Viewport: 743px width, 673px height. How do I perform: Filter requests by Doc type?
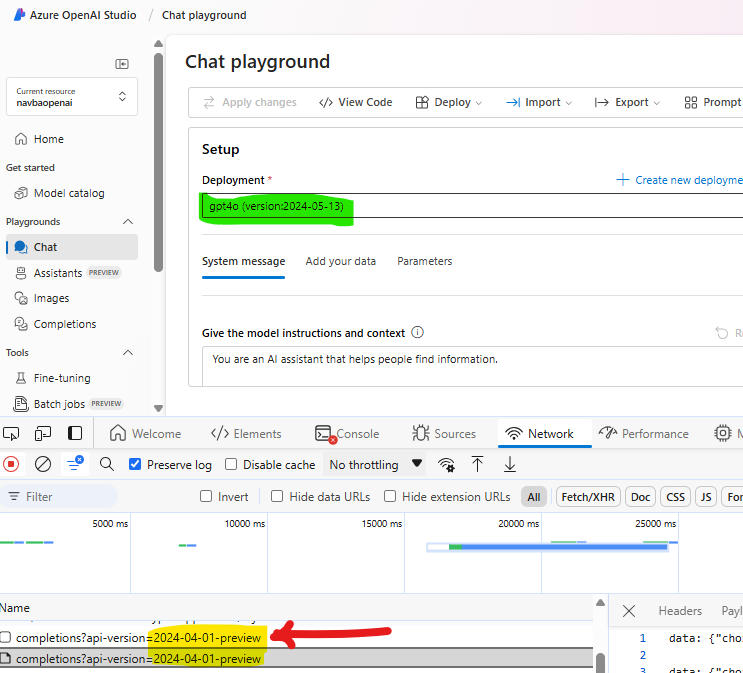click(640, 497)
